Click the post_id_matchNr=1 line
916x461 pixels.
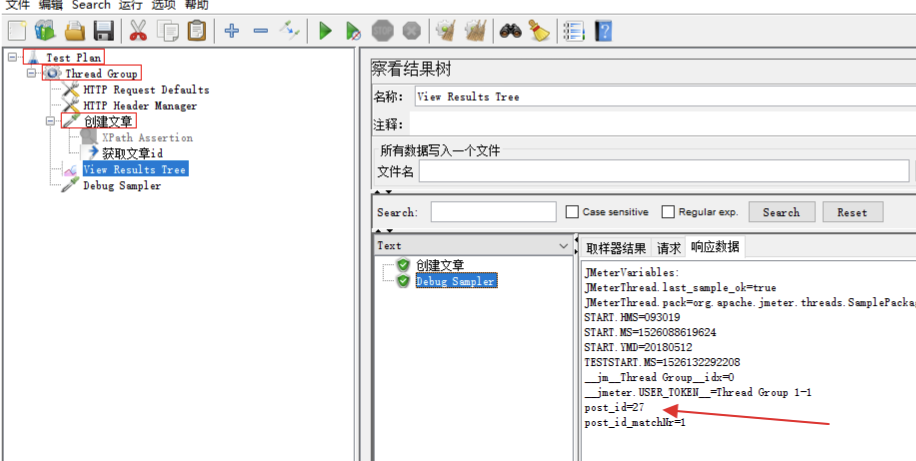pos(634,422)
